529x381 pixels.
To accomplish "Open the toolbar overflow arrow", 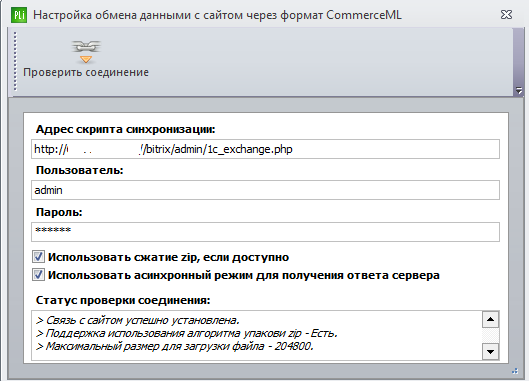I will point(519,90).
